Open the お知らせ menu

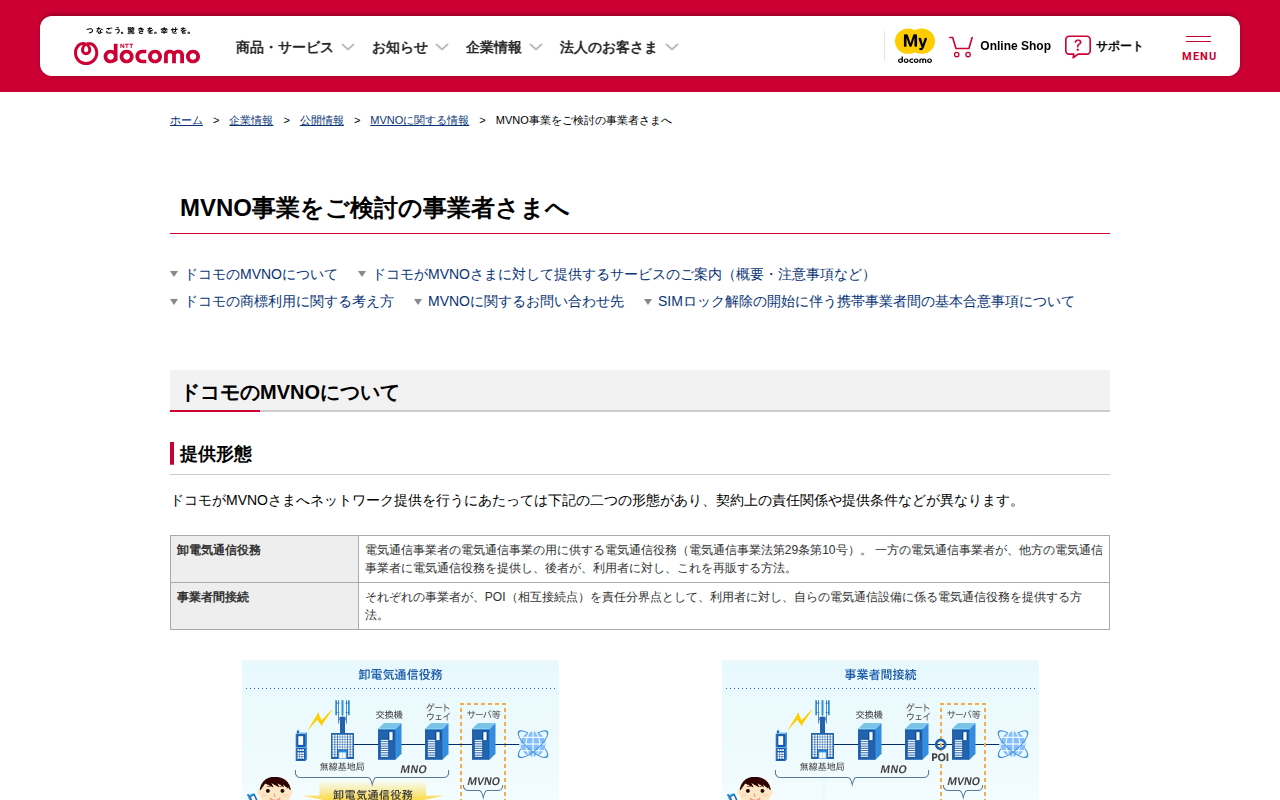[400, 47]
